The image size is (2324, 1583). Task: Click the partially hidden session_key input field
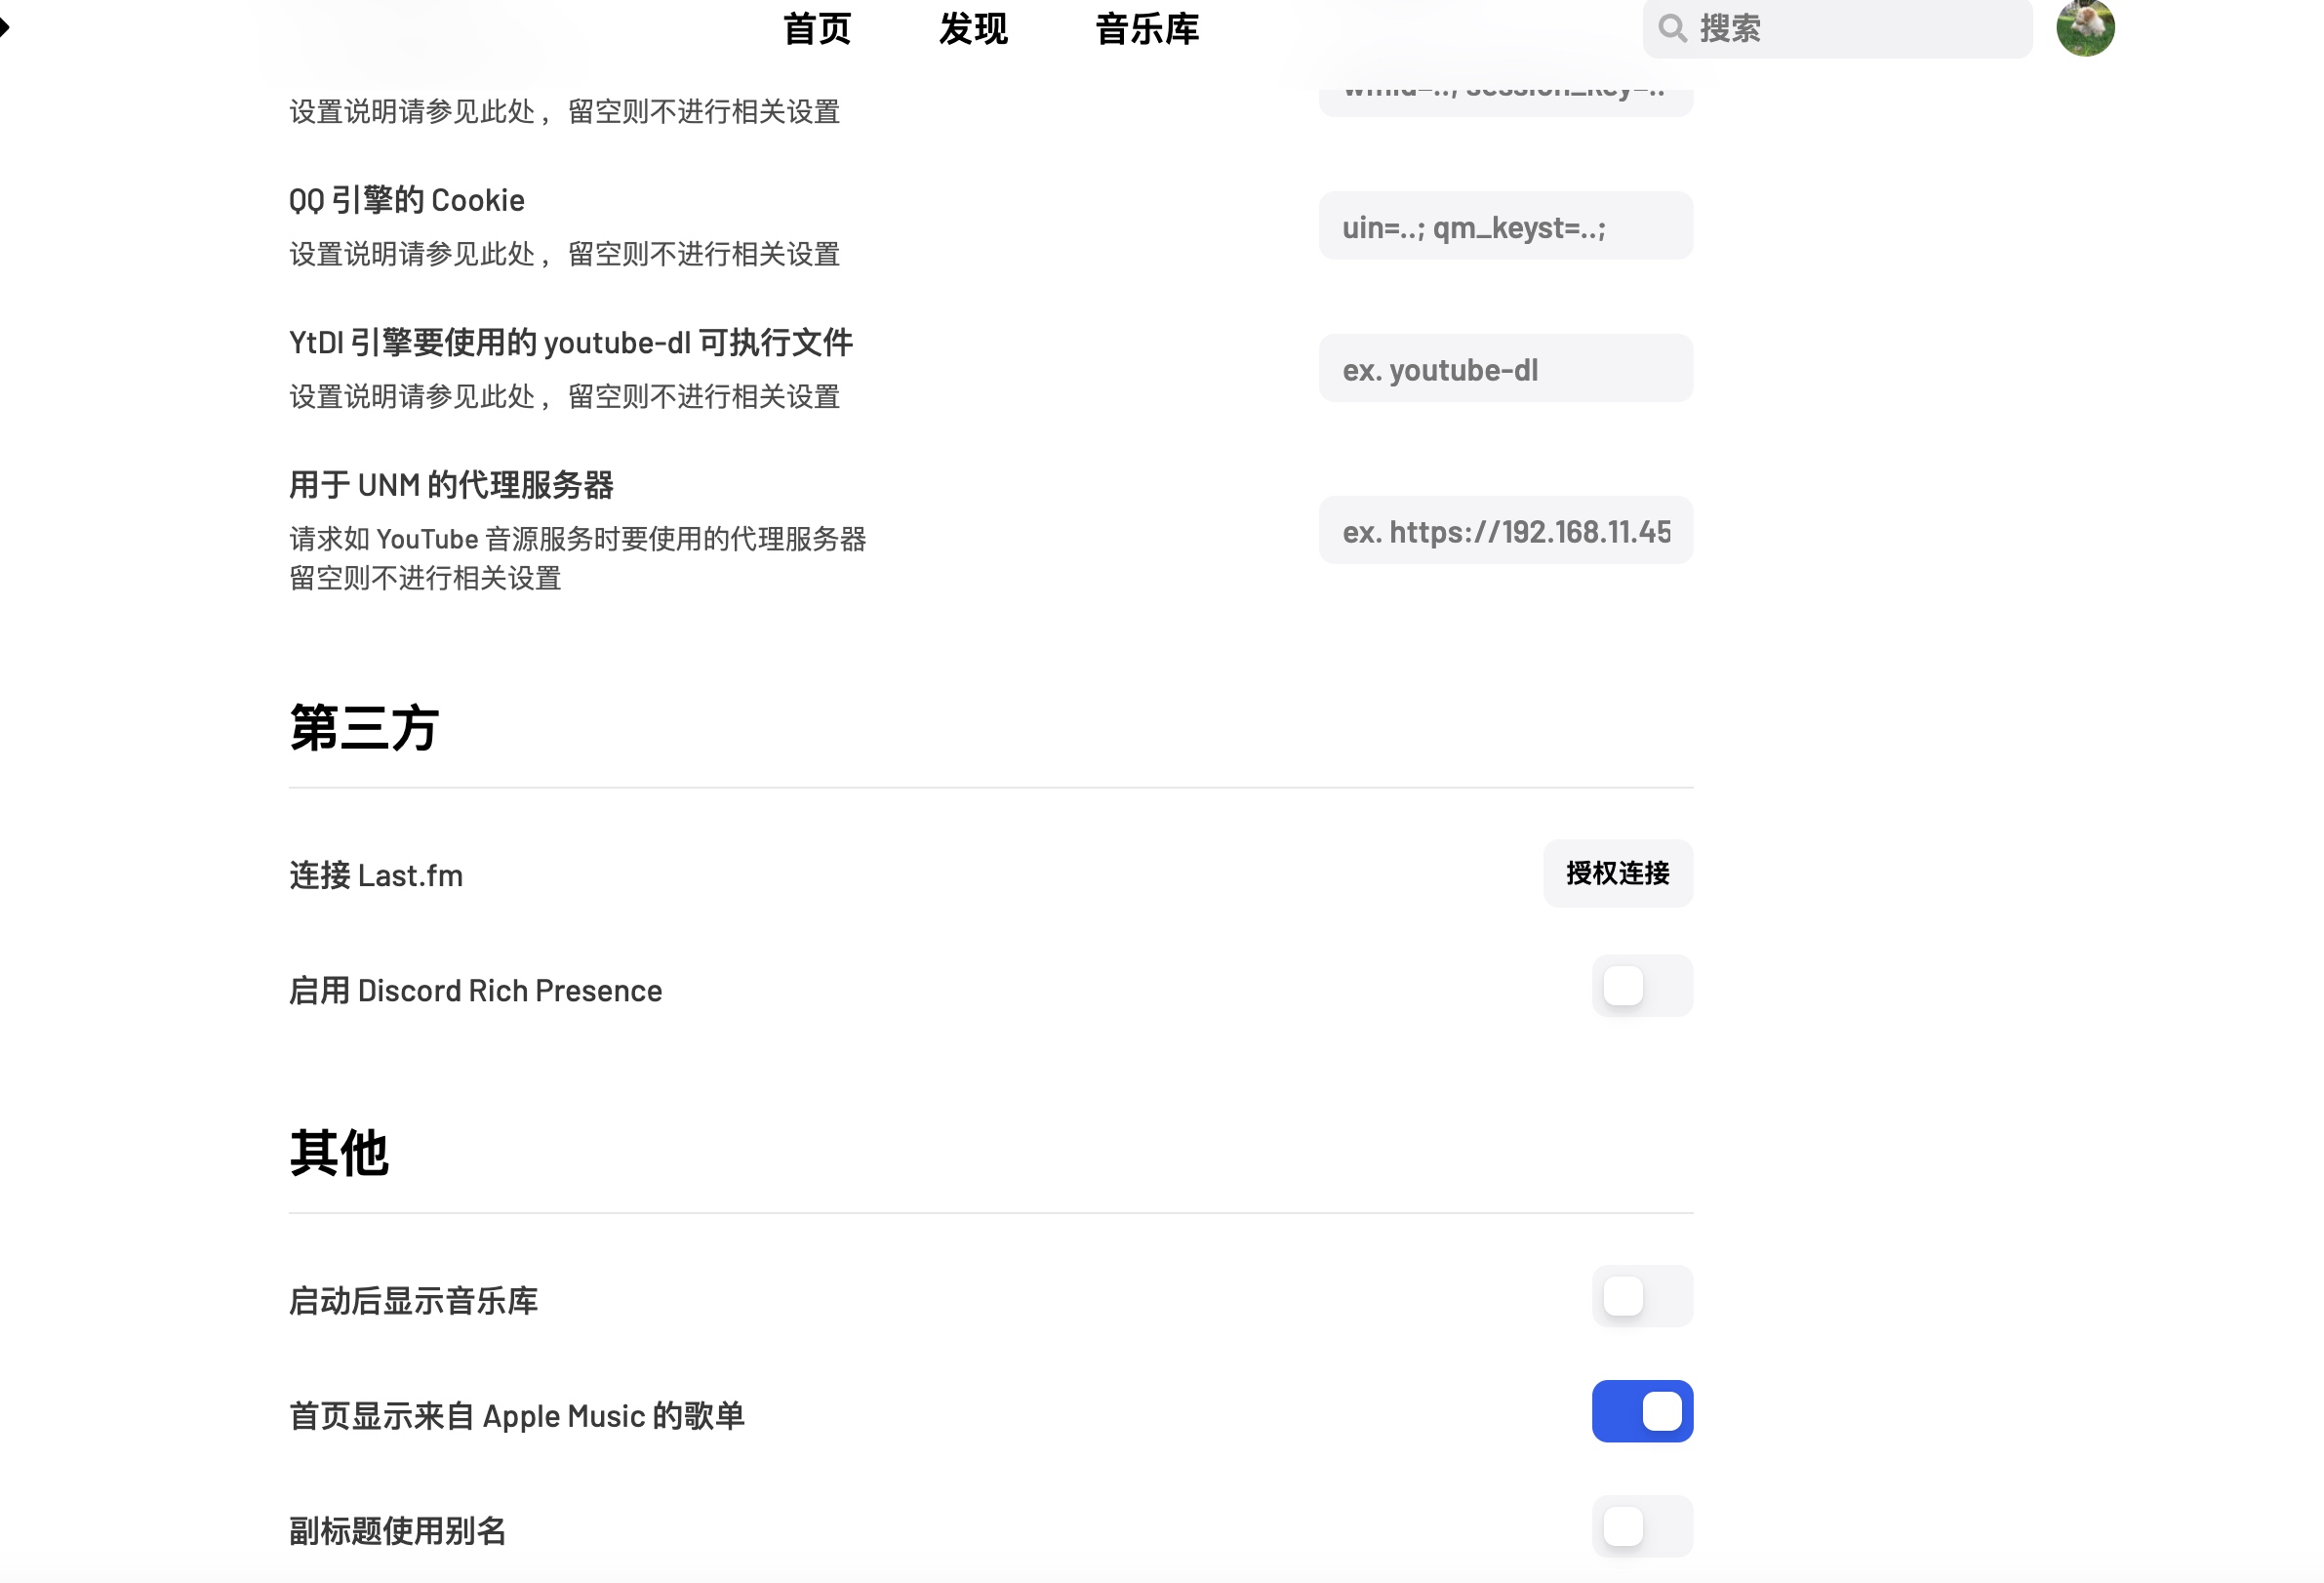point(1505,101)
